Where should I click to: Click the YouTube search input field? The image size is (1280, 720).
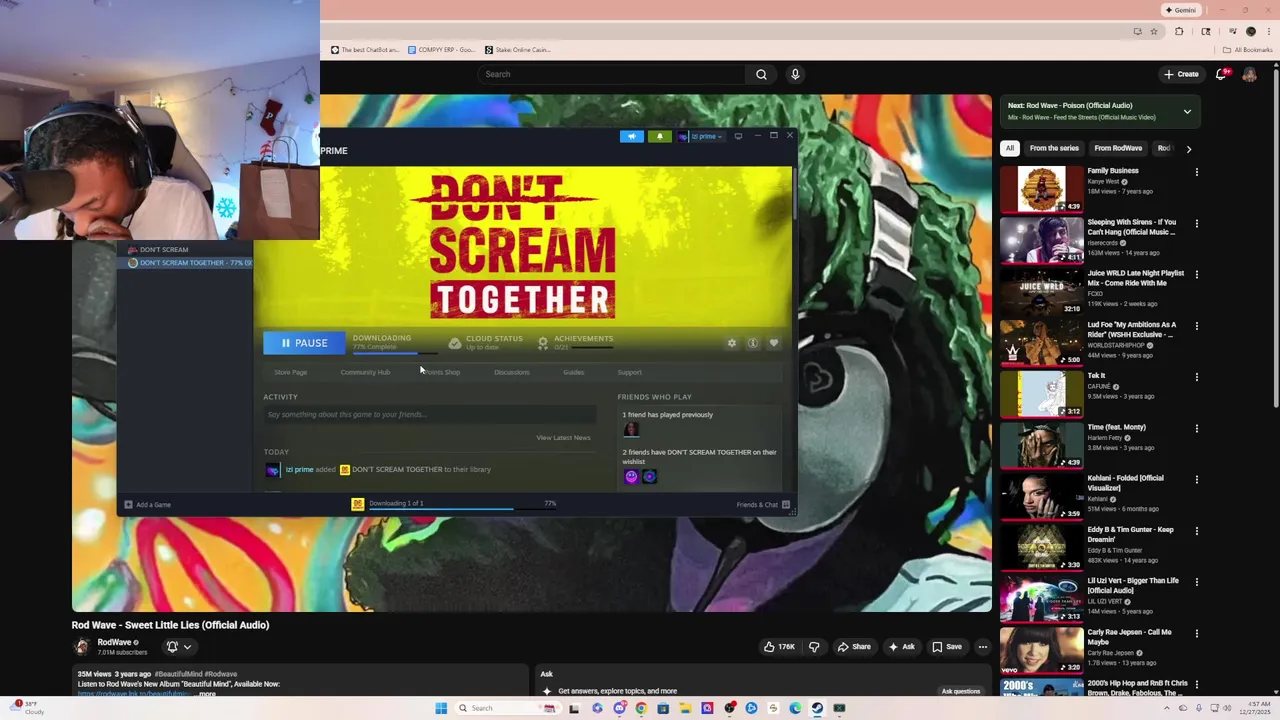pos(612,74)
